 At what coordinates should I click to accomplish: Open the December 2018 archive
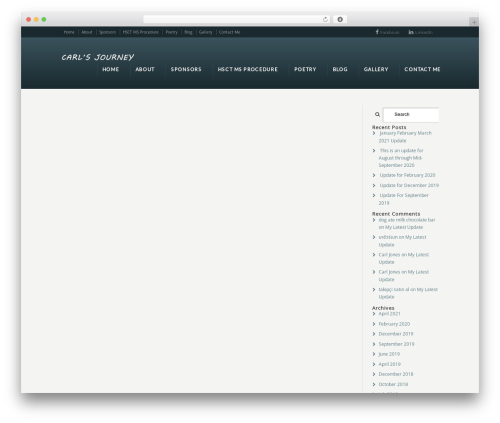(x=396, y=374)
